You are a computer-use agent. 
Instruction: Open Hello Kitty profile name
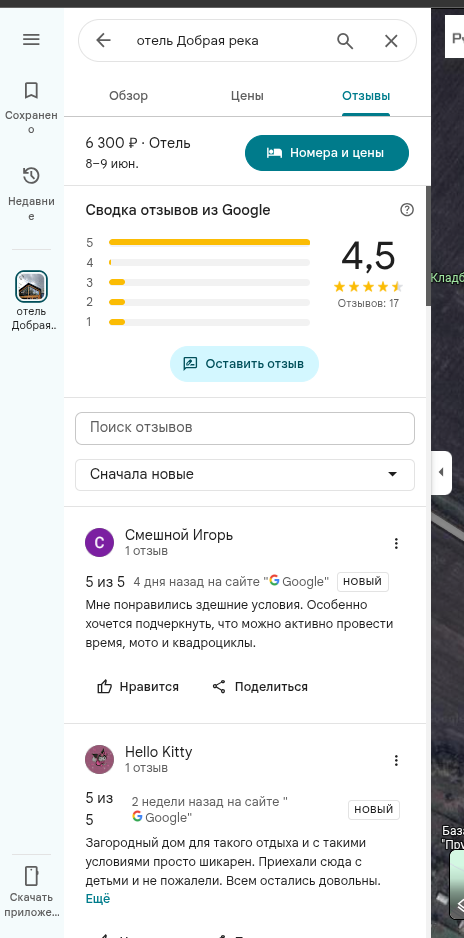(x=158, y=752)
